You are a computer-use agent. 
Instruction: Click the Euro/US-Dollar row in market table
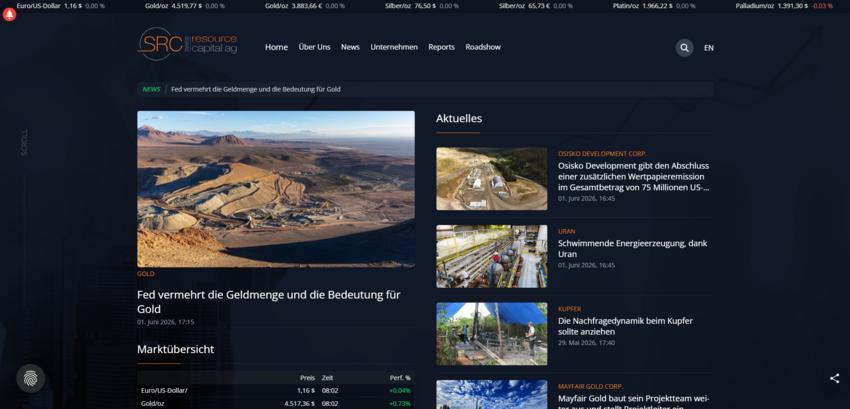coord(276,391)
